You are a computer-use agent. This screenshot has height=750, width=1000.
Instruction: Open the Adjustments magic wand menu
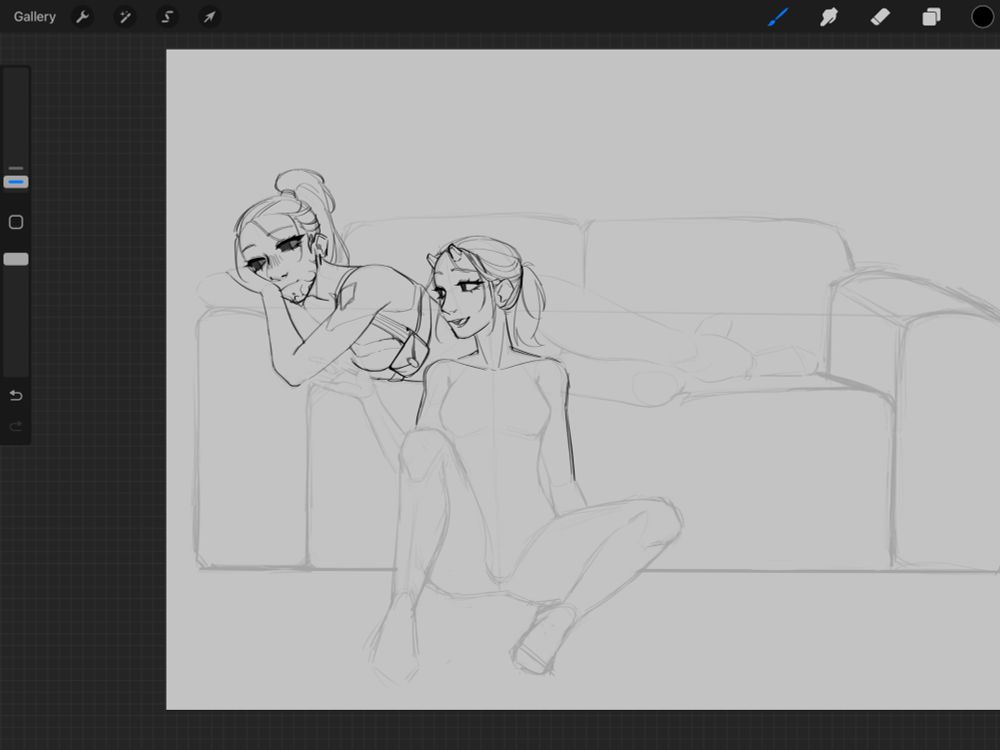pyautogui.click(x=124, y=17)
